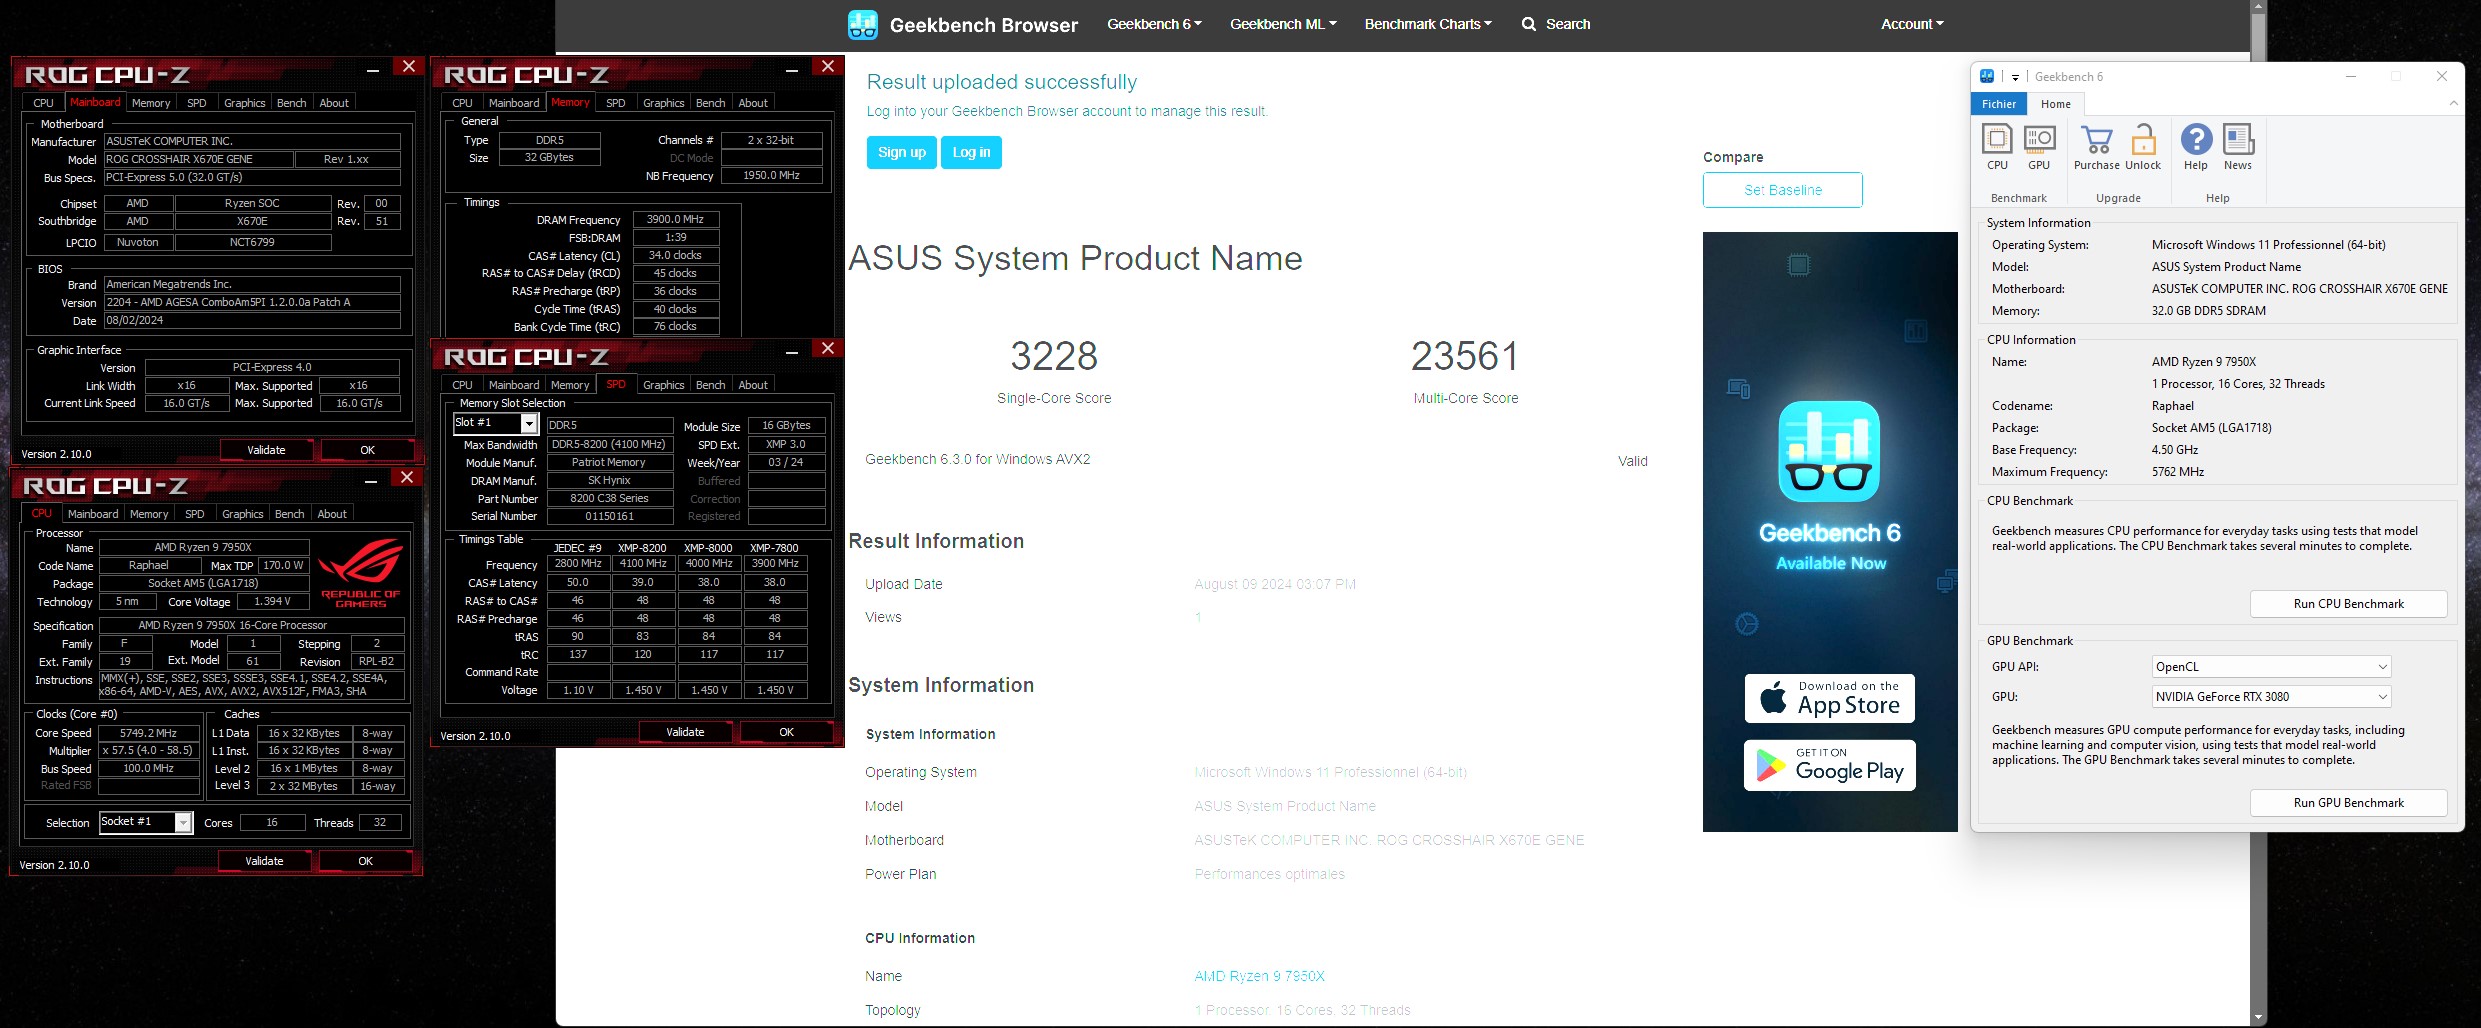This screenshot has width=2481, height=1028.
Task: Click the Geekbench 6 app icon in ad banner
Action: (1829, 452)
